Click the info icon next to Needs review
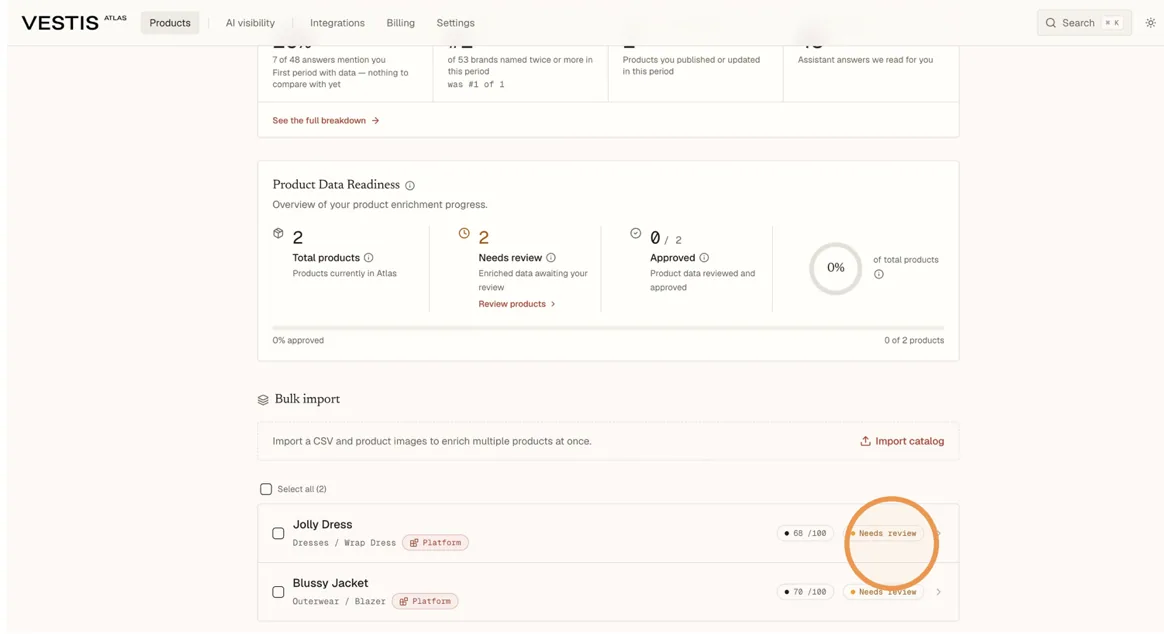 coord(551,258)
